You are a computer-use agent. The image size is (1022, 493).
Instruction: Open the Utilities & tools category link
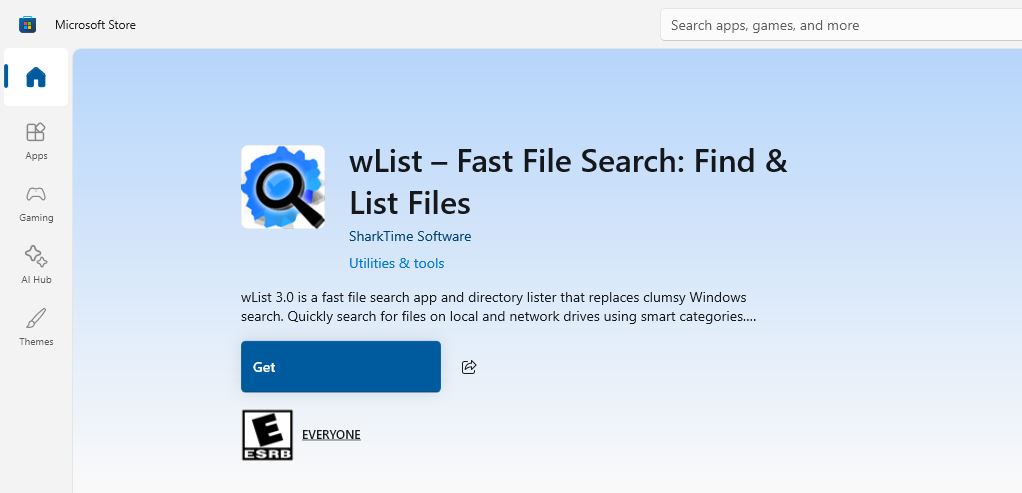pos(397,263)
